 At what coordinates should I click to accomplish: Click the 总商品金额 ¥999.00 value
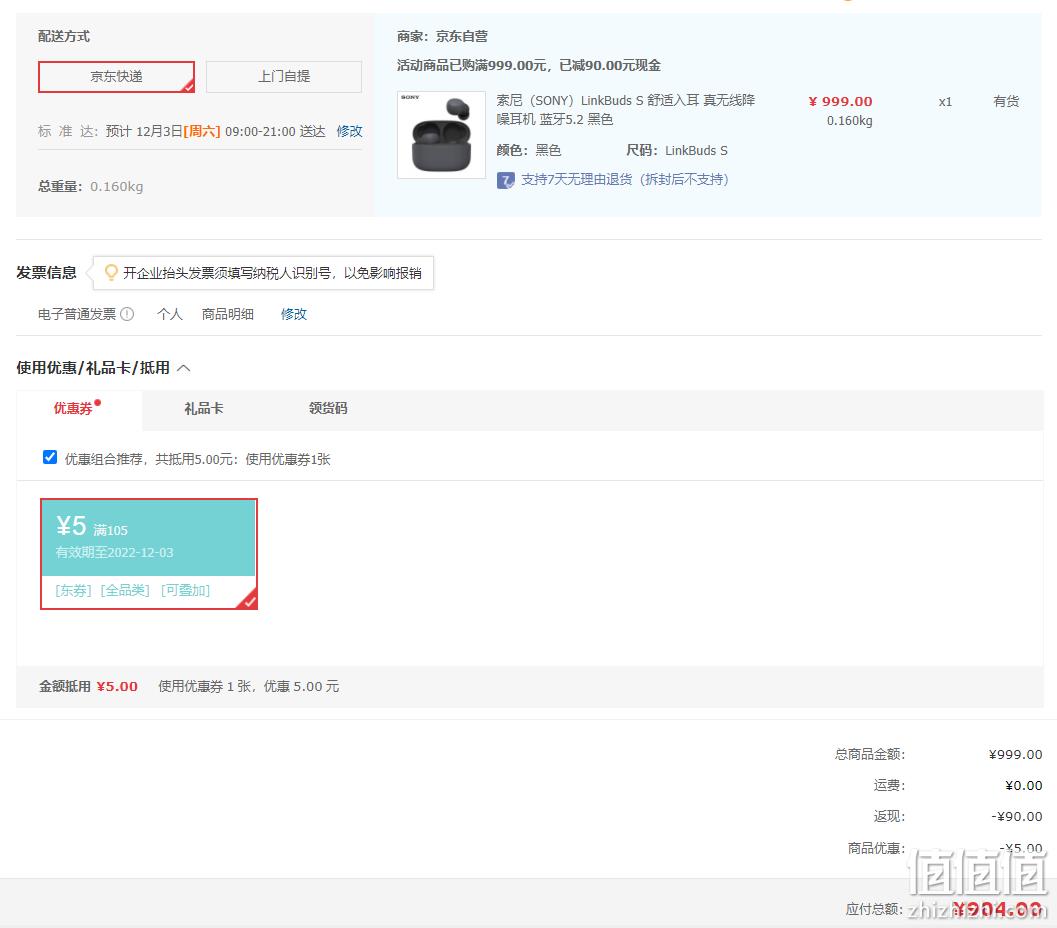[x=1015, y=755]
